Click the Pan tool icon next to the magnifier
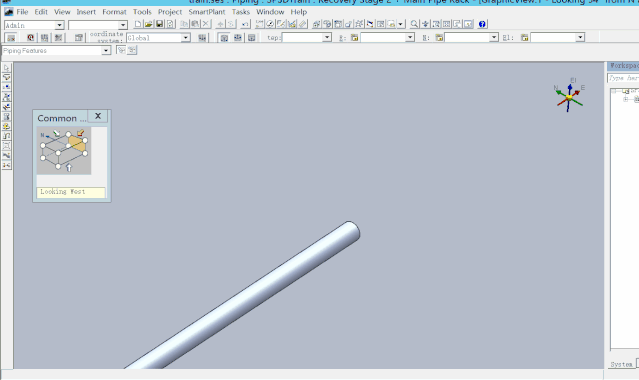Screen dimensions: 639x380 coord(425,24)
